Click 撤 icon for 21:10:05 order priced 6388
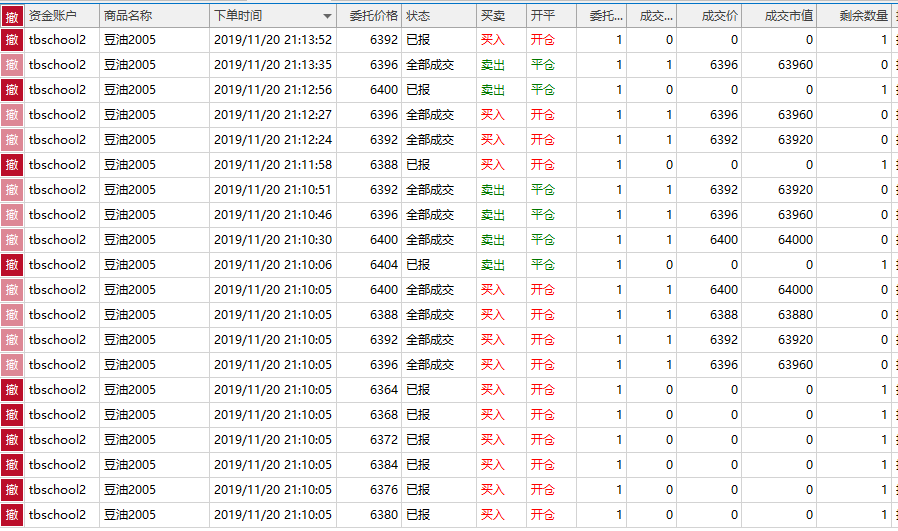This screenshot has width=898, height=531. (x=12, y=315)
